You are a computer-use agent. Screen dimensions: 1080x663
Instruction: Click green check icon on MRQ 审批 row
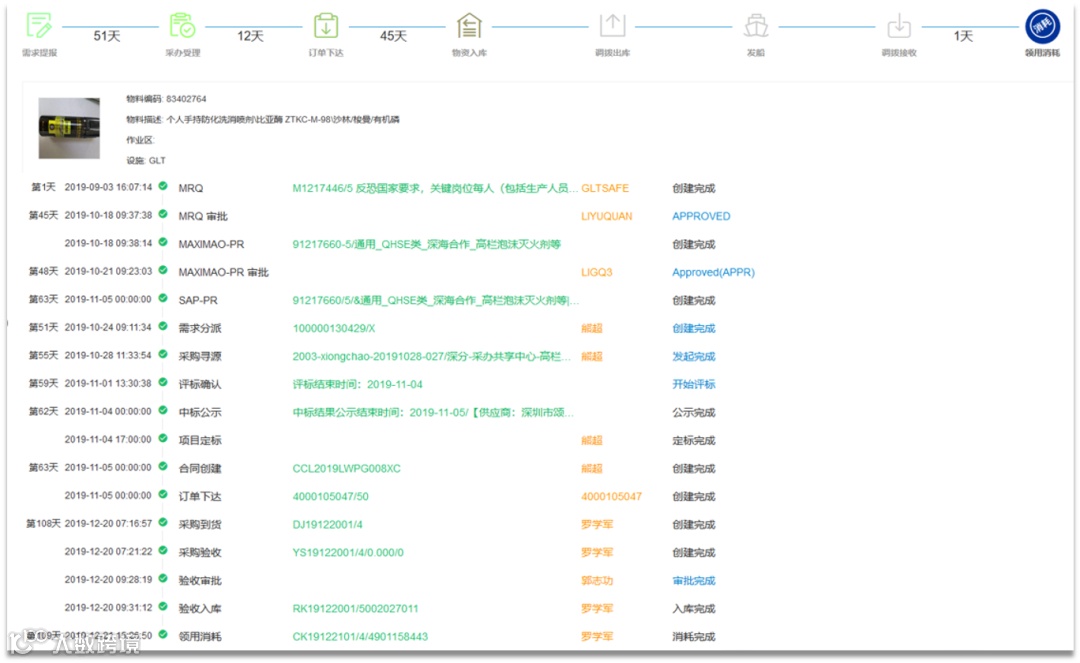click(x=163, y=214)
